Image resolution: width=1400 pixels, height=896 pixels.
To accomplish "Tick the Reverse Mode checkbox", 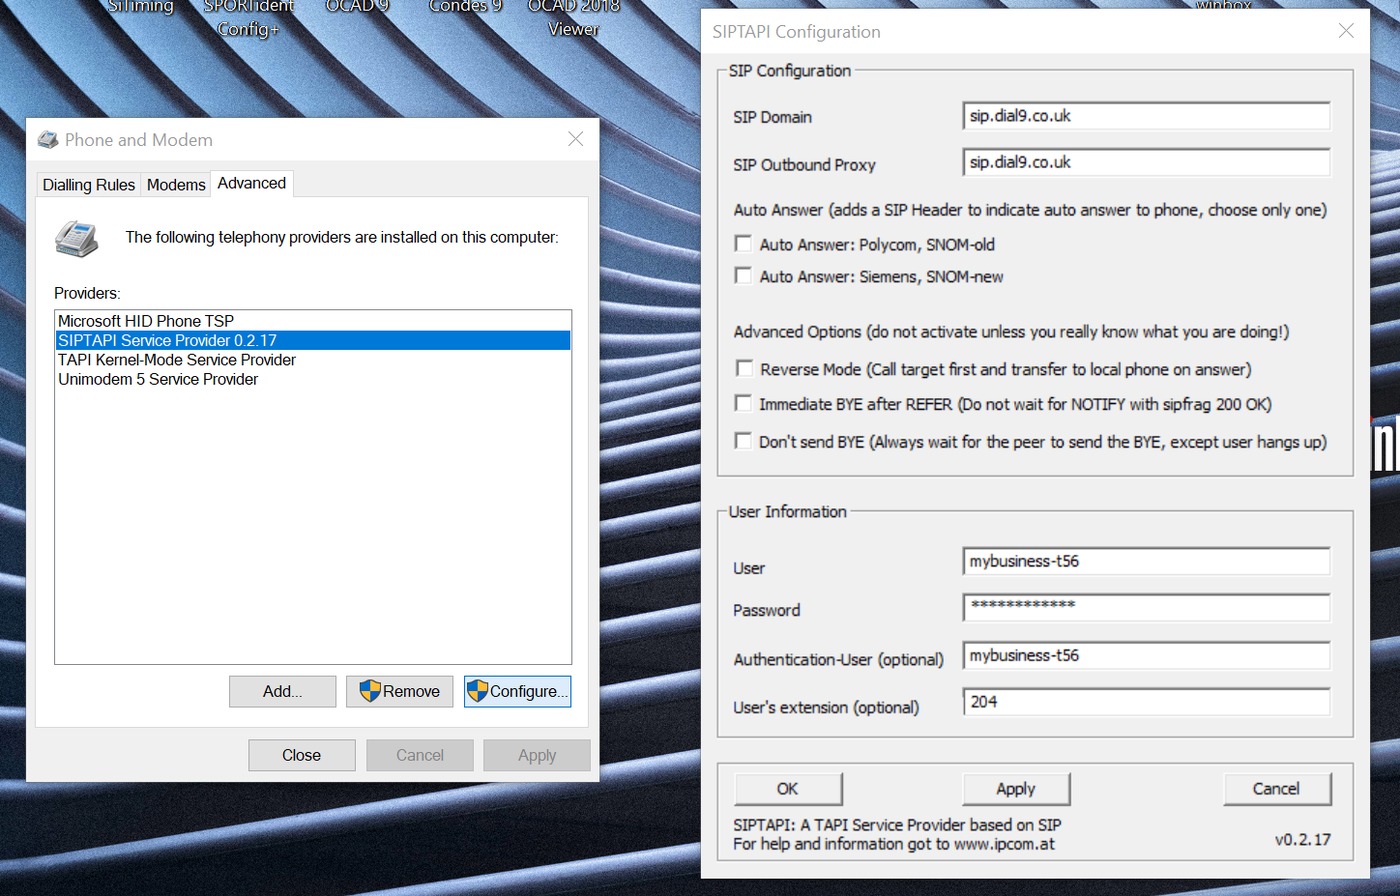I will coord(743,368).
